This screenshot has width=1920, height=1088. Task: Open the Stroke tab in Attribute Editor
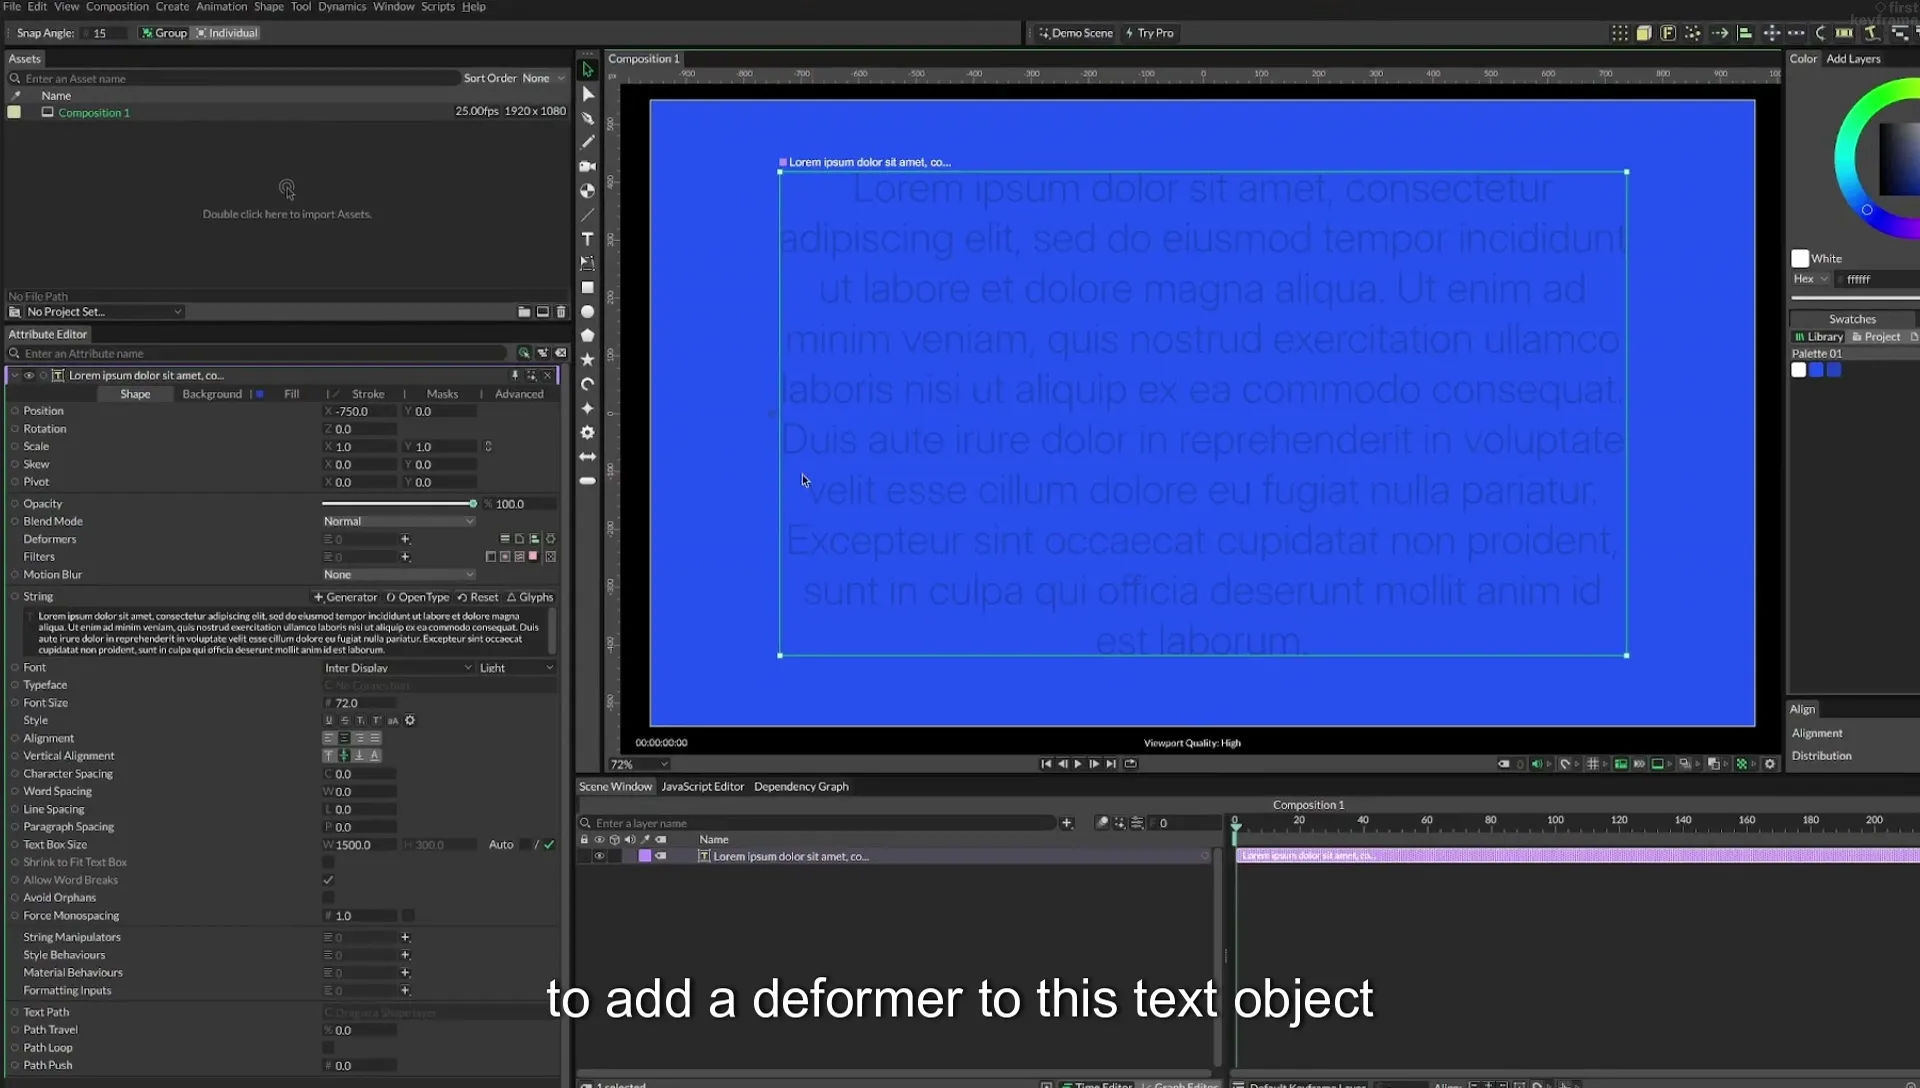point(368,394)
